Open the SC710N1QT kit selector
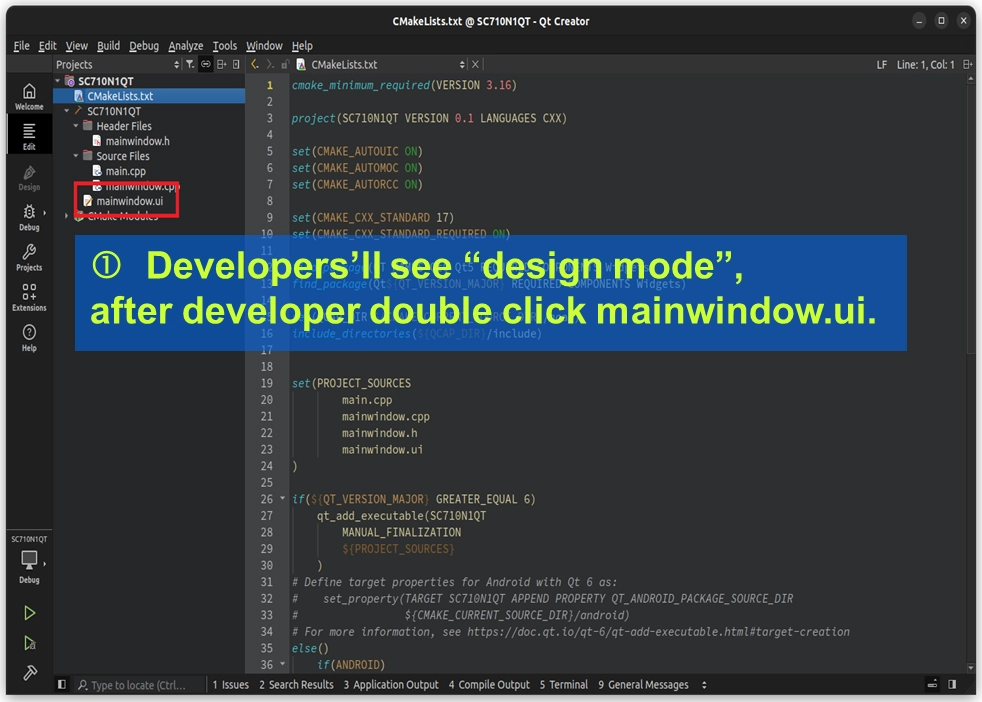 (29, 560)
